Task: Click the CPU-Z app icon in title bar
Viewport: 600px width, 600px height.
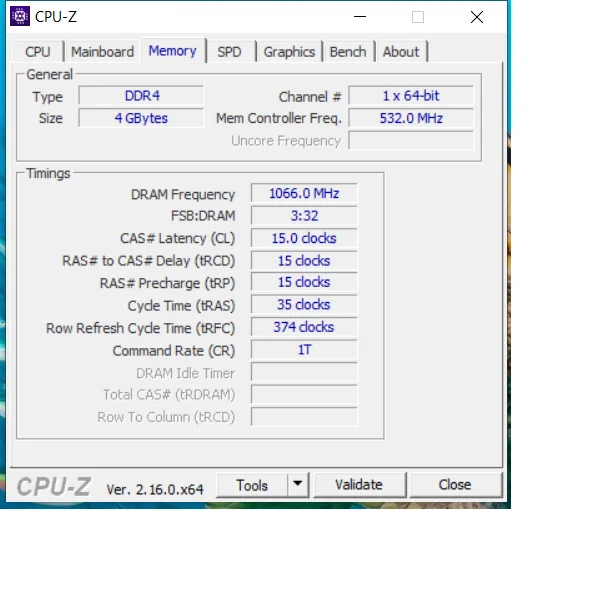Action: pyautogui.click(x=20, y=16)
